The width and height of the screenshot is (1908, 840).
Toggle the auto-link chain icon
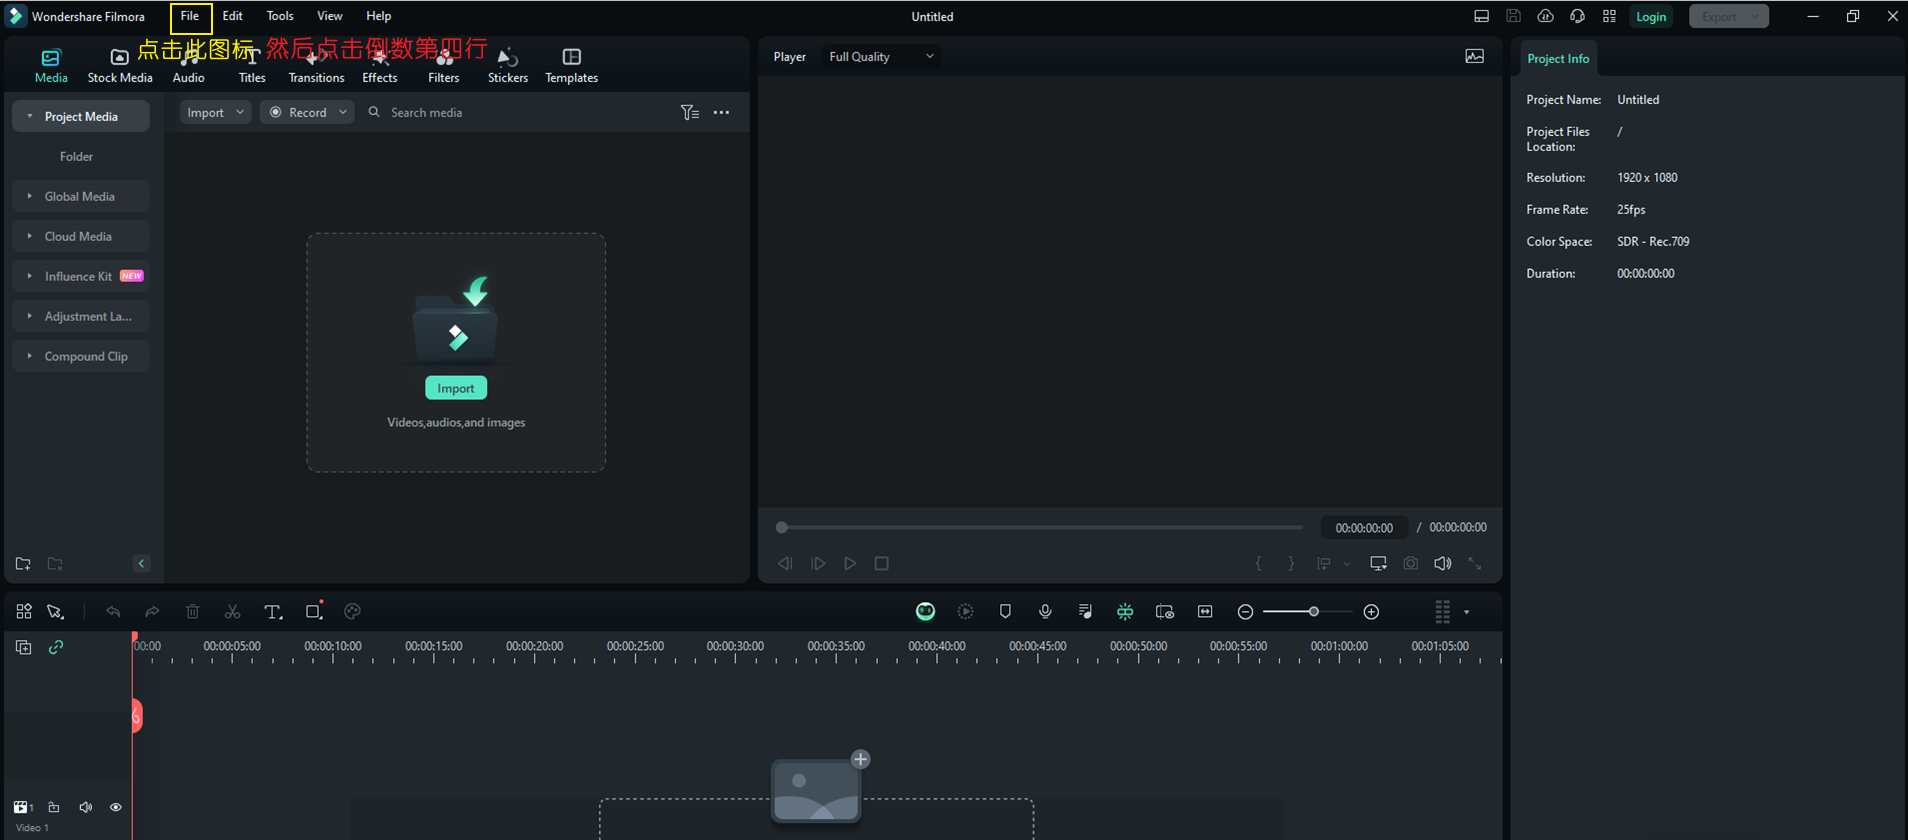coord(56,647)
